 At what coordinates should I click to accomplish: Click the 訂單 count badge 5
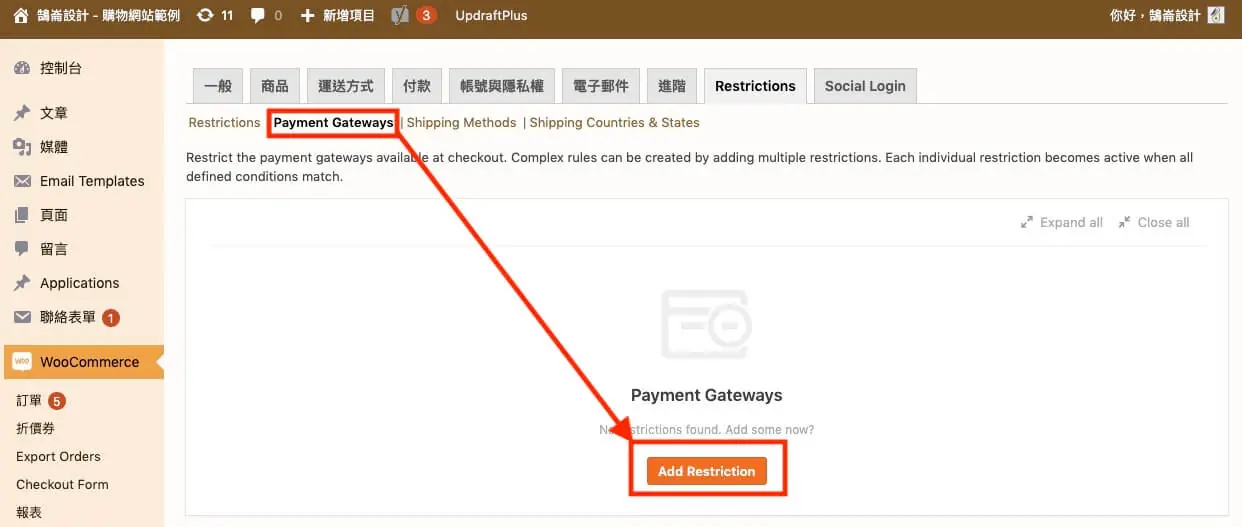[x=57, y=401]
